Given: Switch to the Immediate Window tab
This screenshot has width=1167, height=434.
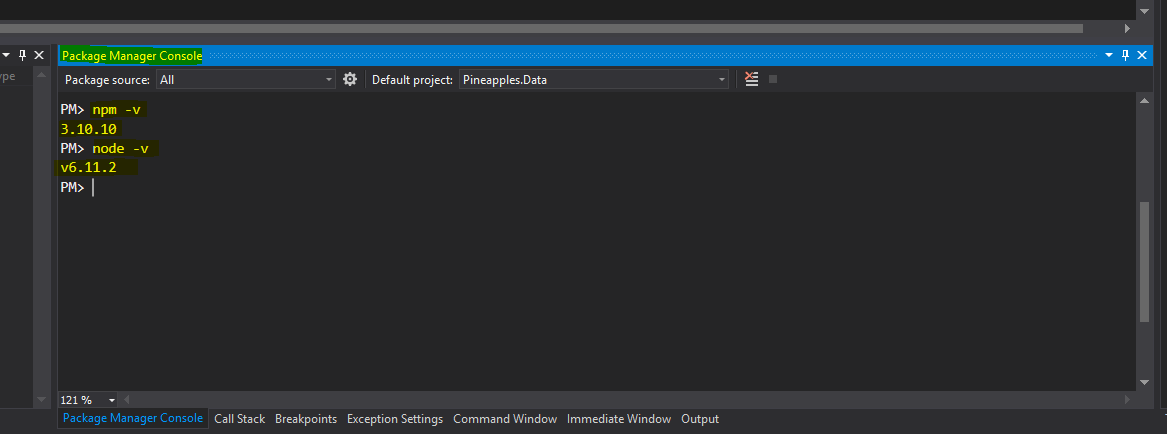Looking at the screenshot, I should click(618, 419).
